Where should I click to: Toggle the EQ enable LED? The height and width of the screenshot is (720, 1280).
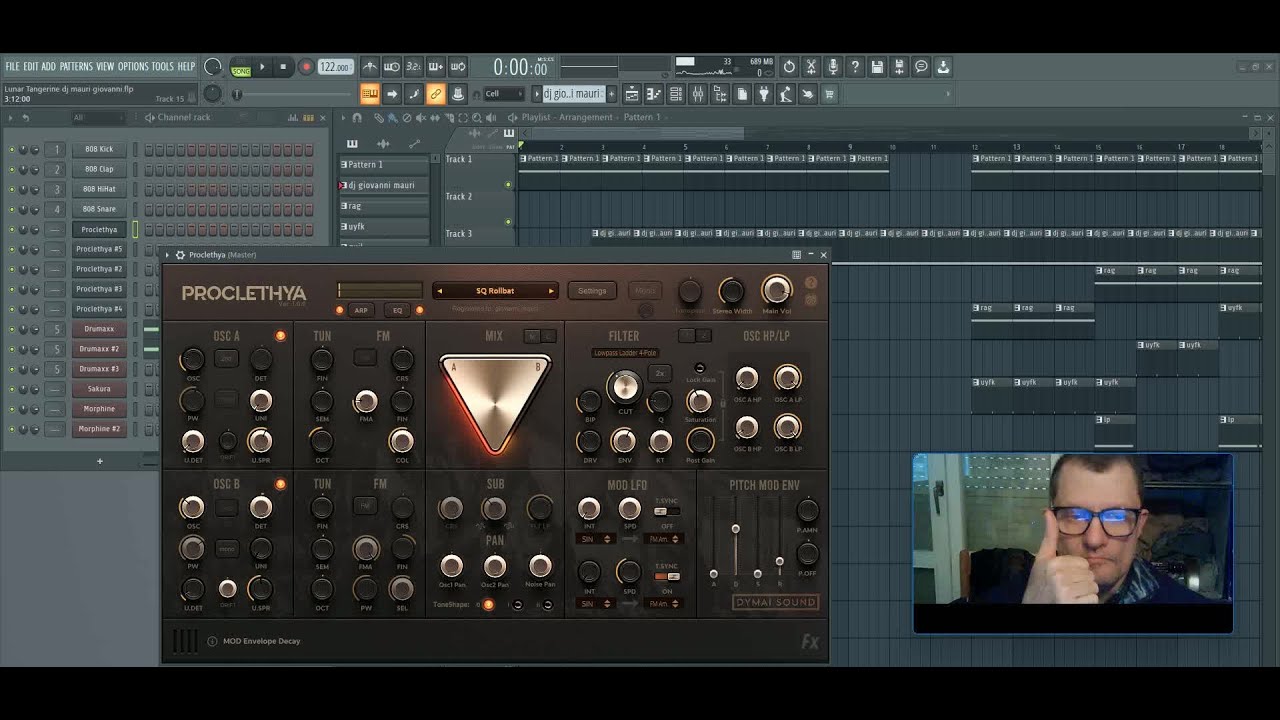click(x=419, y=310)
